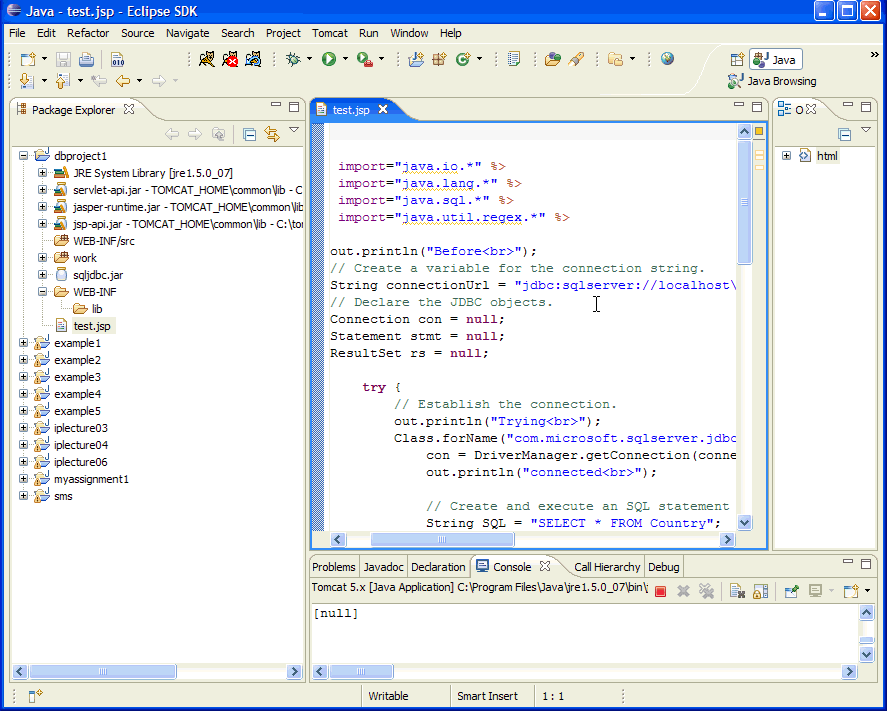
Task: Start Tomcat using the first cat icon
Action: (206, 60)
